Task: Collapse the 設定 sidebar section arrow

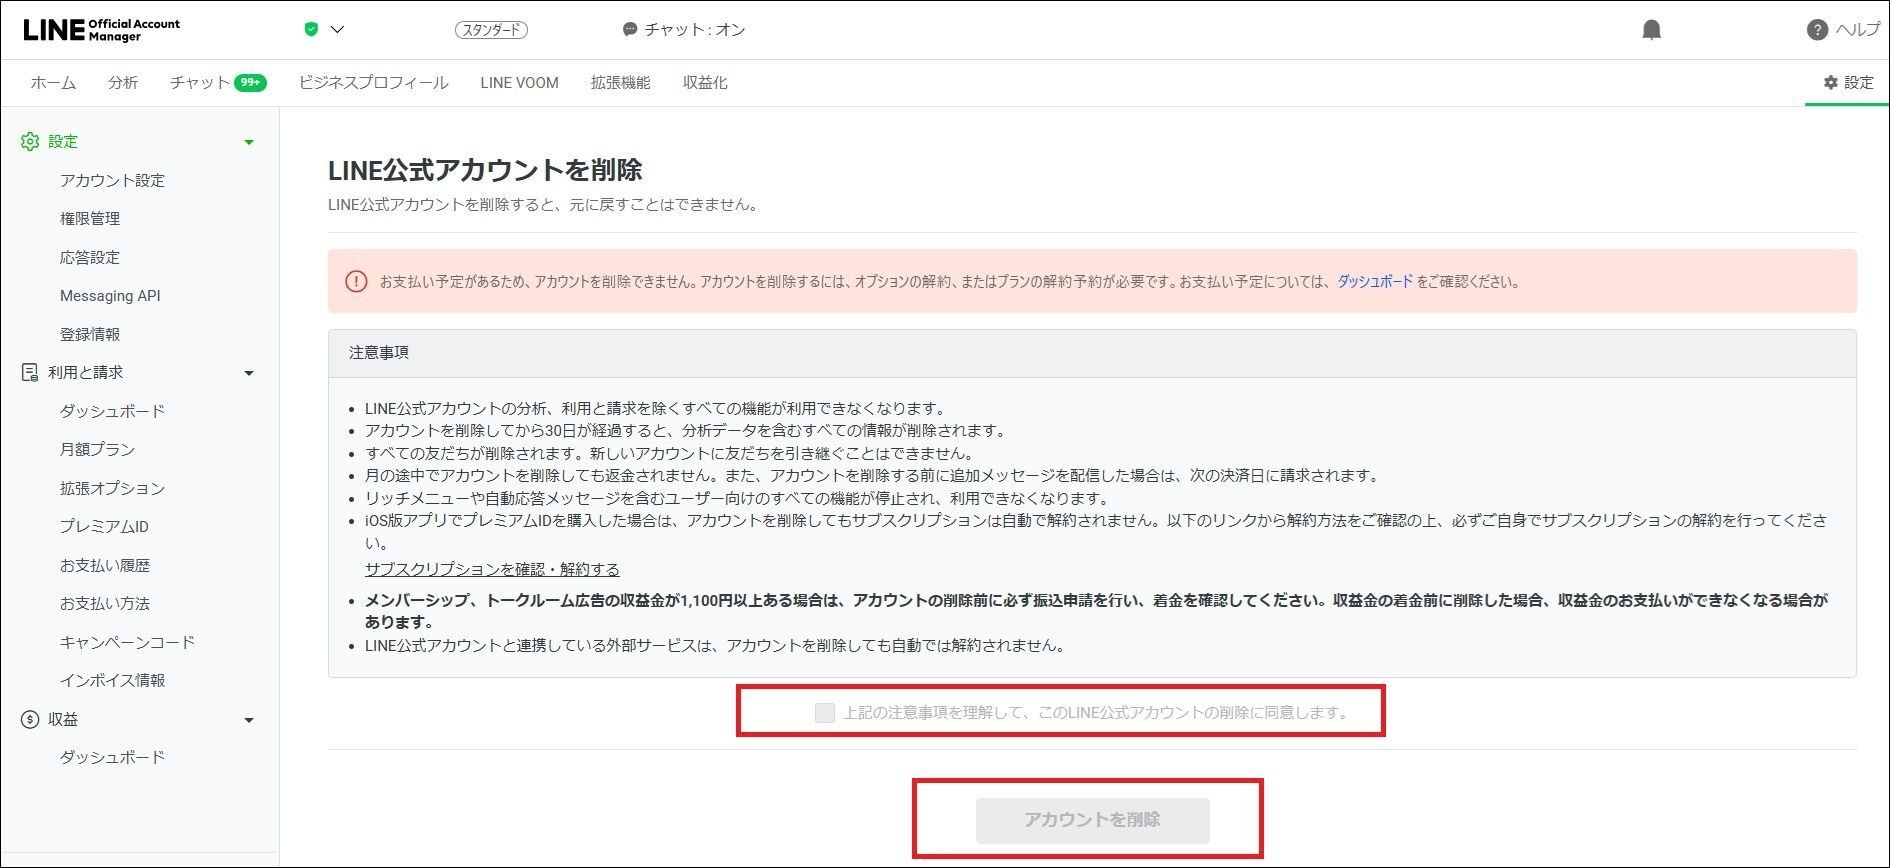Action: coord(249,142)
